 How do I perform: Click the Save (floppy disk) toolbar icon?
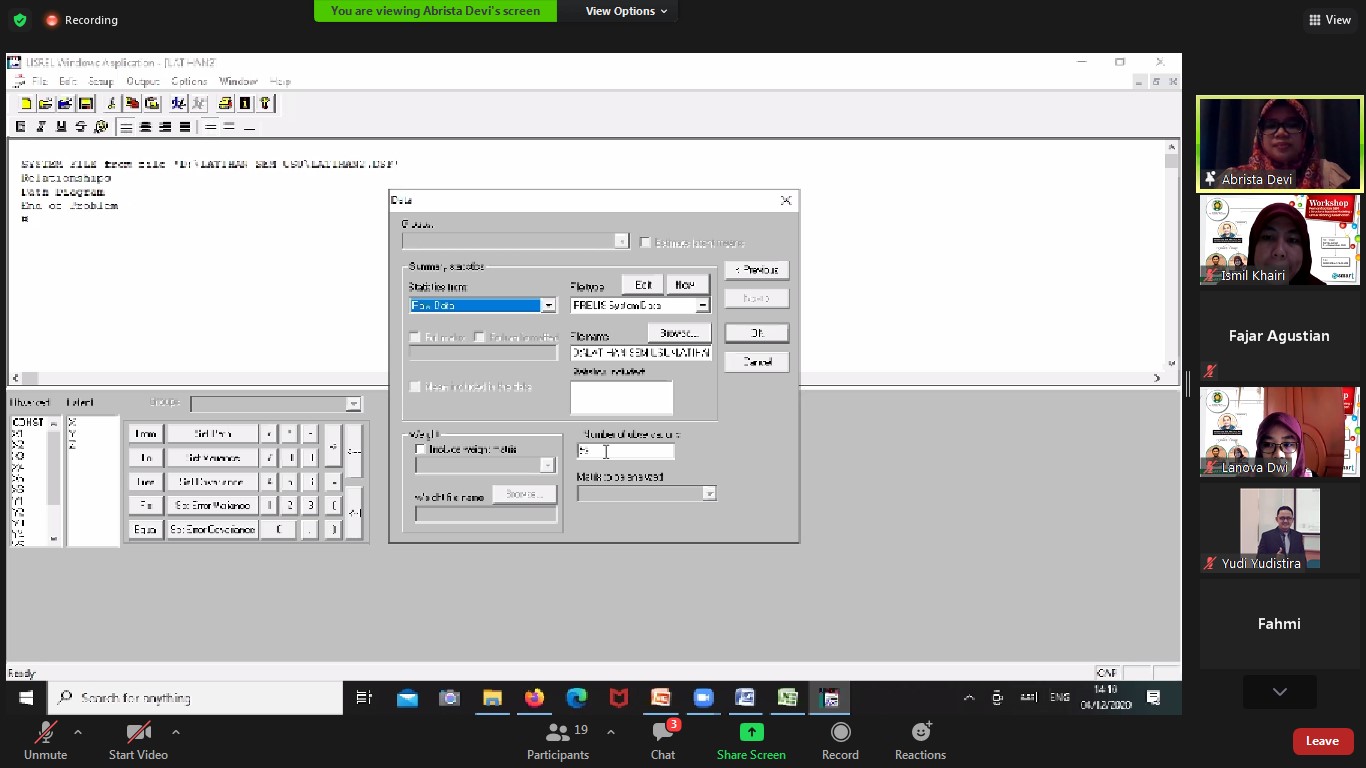pos(85,103)
